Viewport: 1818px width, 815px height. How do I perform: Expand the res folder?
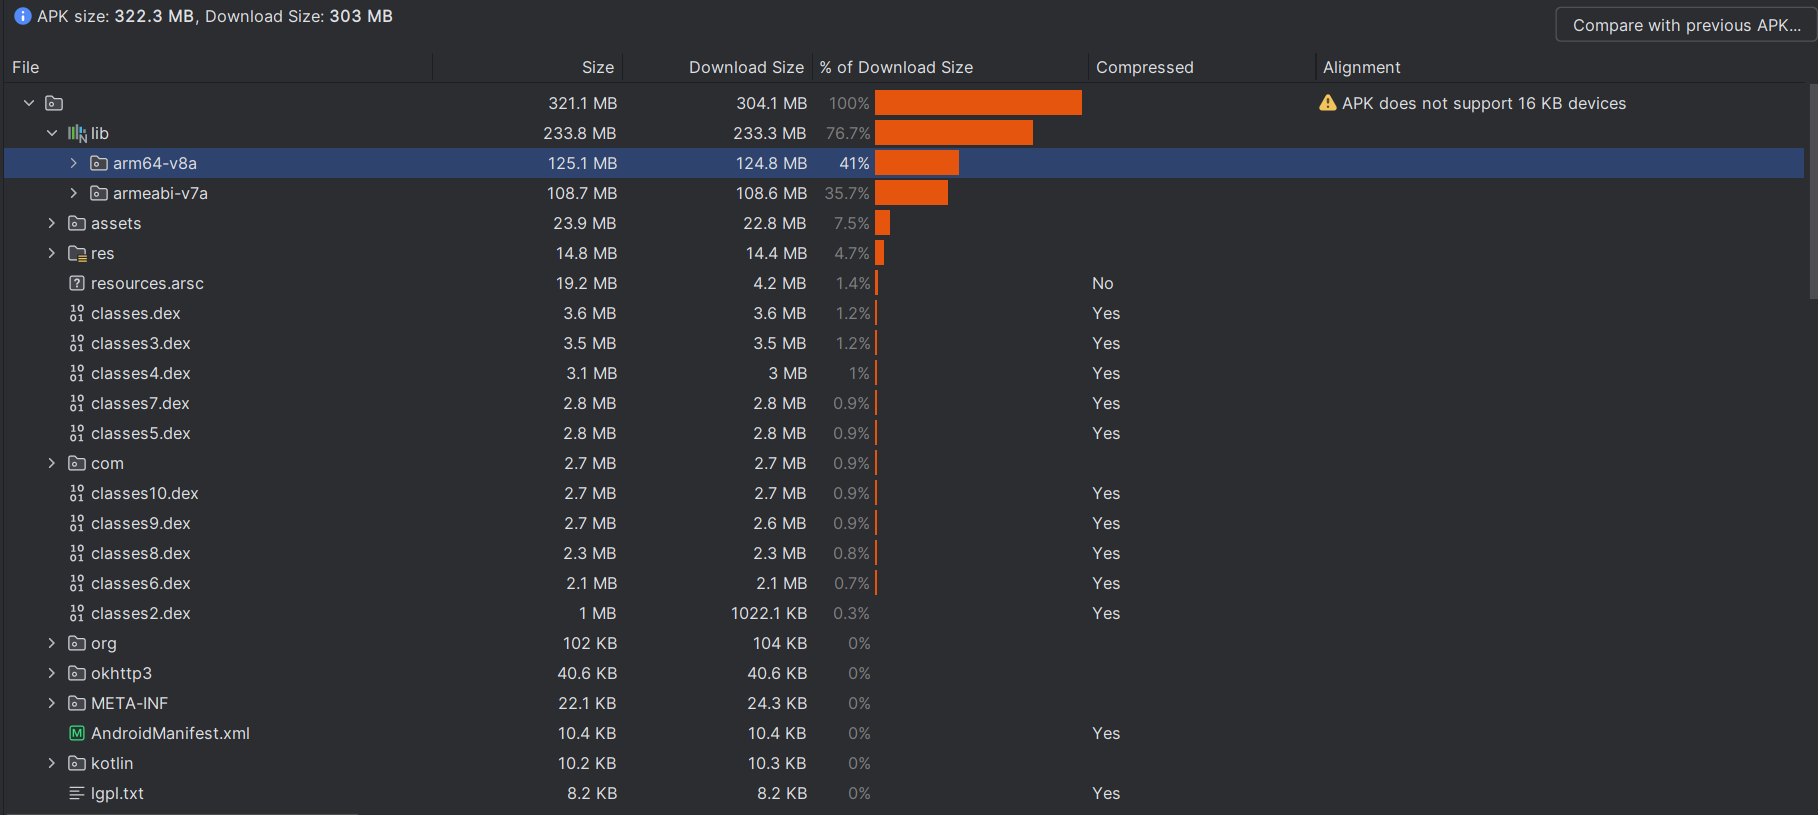52,253
